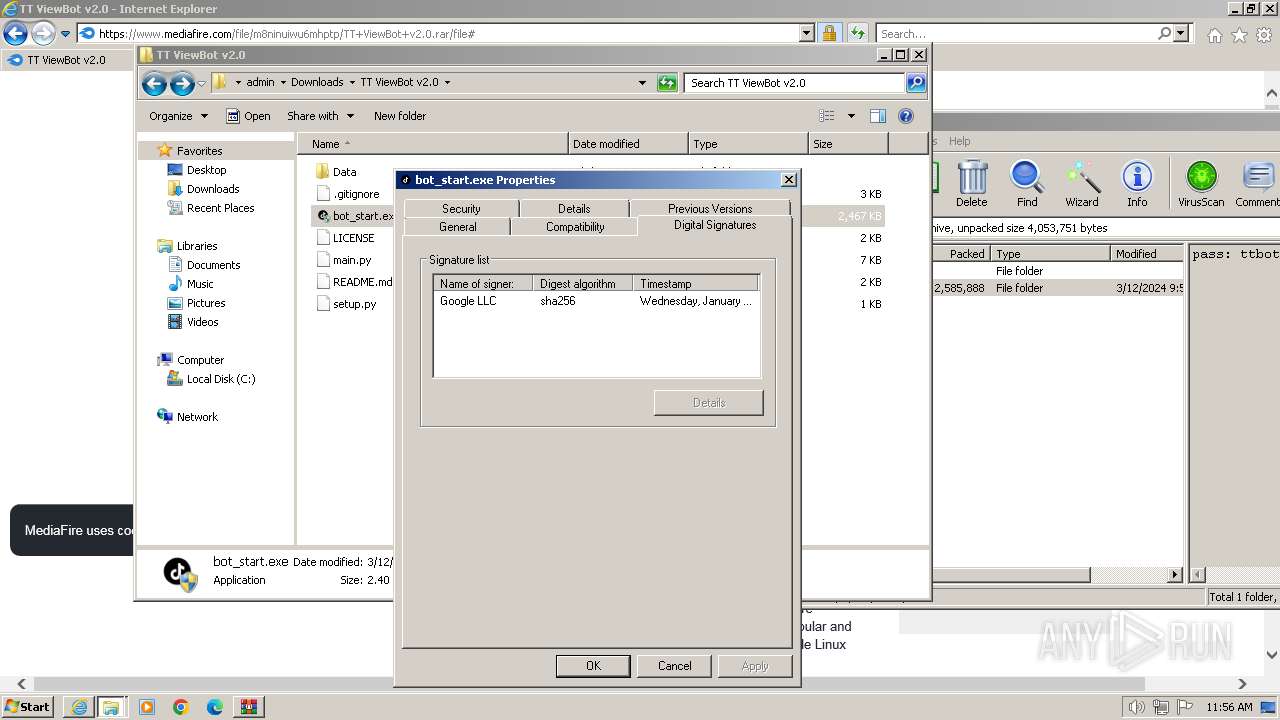Open IE Home icon
The width and height of the screenshot is (1280, 720).
(1214, 35)
